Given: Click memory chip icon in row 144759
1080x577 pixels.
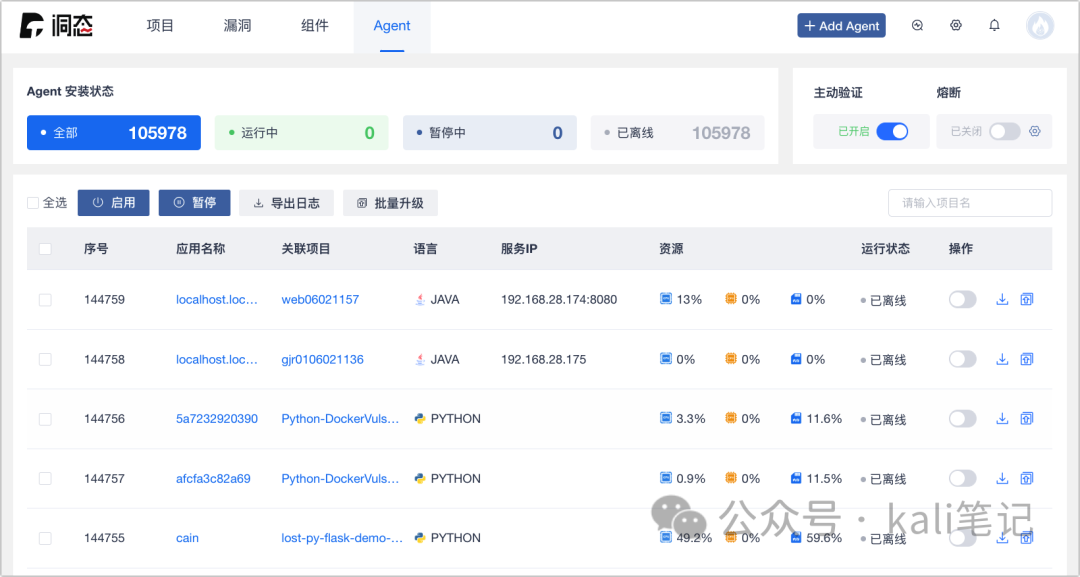Looking at the screenshot, I should (x=731, y=299).
